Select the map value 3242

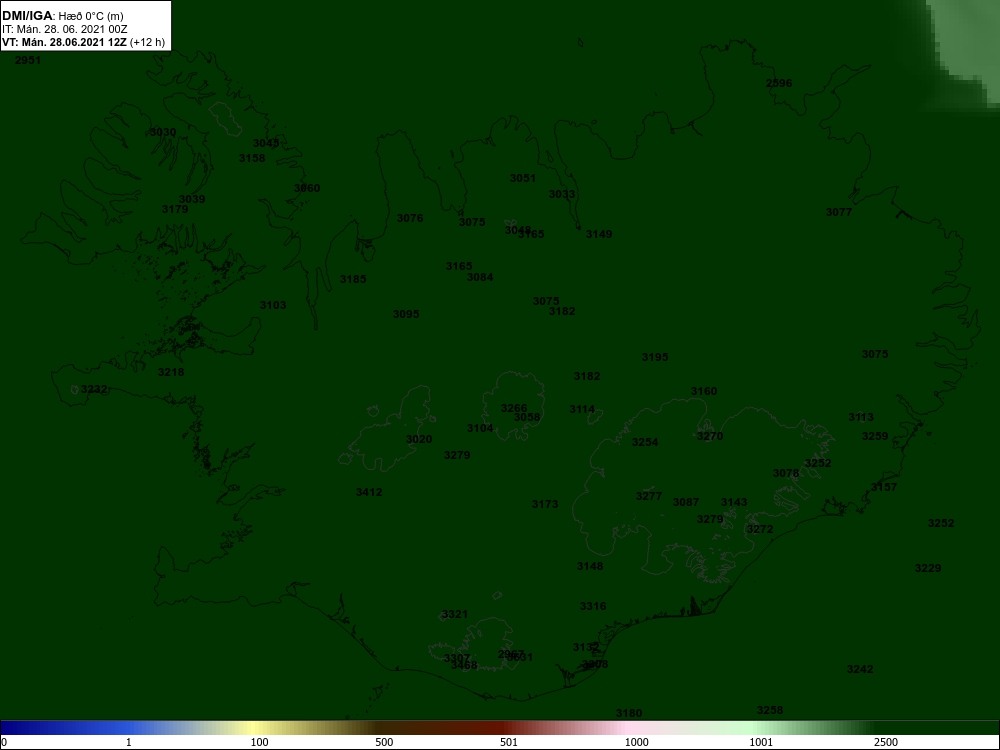(x=860, y=669)
